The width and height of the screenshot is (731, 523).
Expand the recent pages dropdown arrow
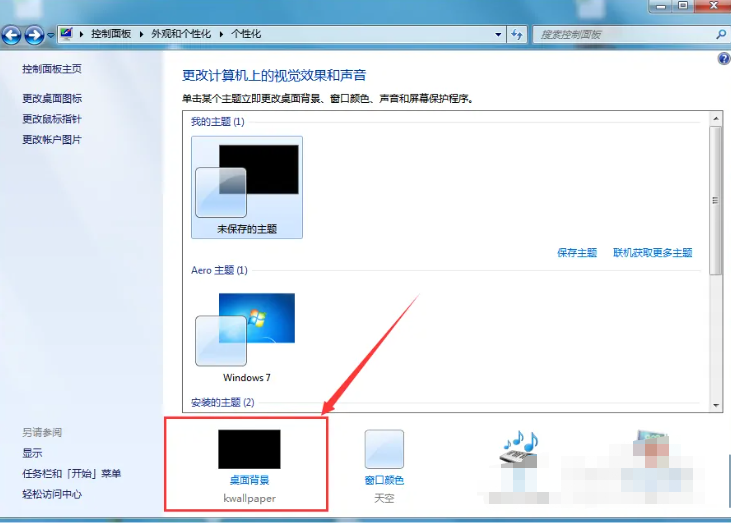[51, 36]
